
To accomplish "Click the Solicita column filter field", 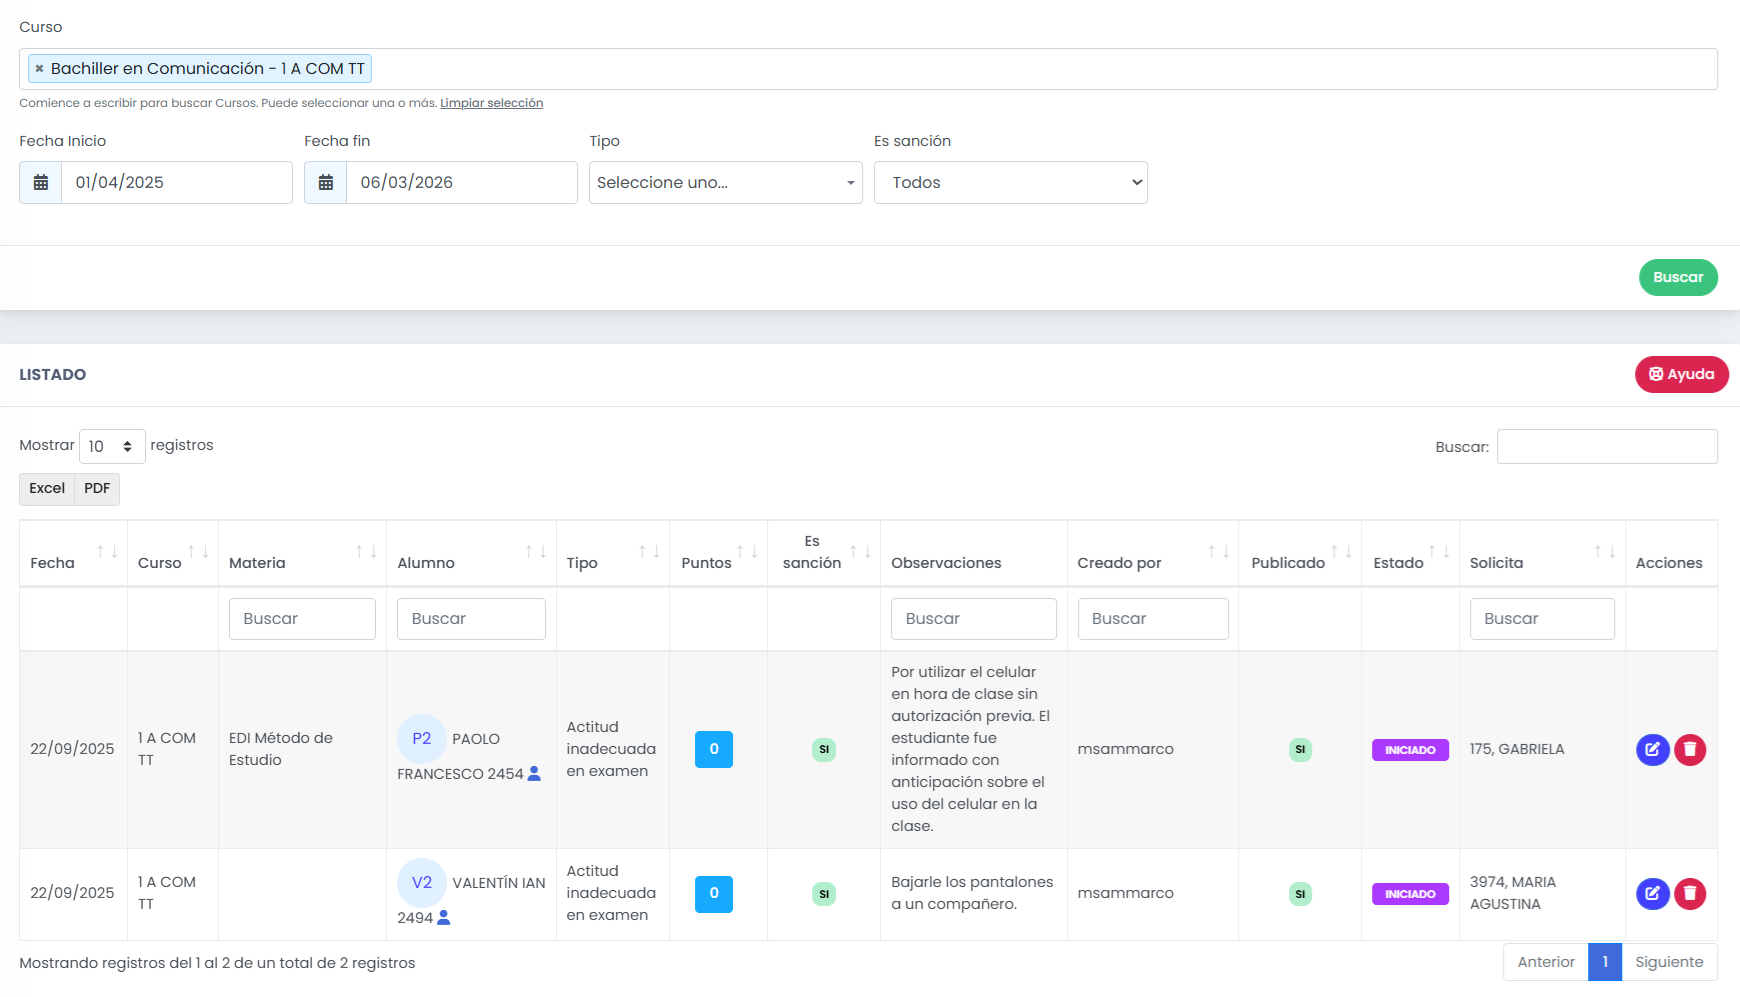I will [x=1542, y=619].
